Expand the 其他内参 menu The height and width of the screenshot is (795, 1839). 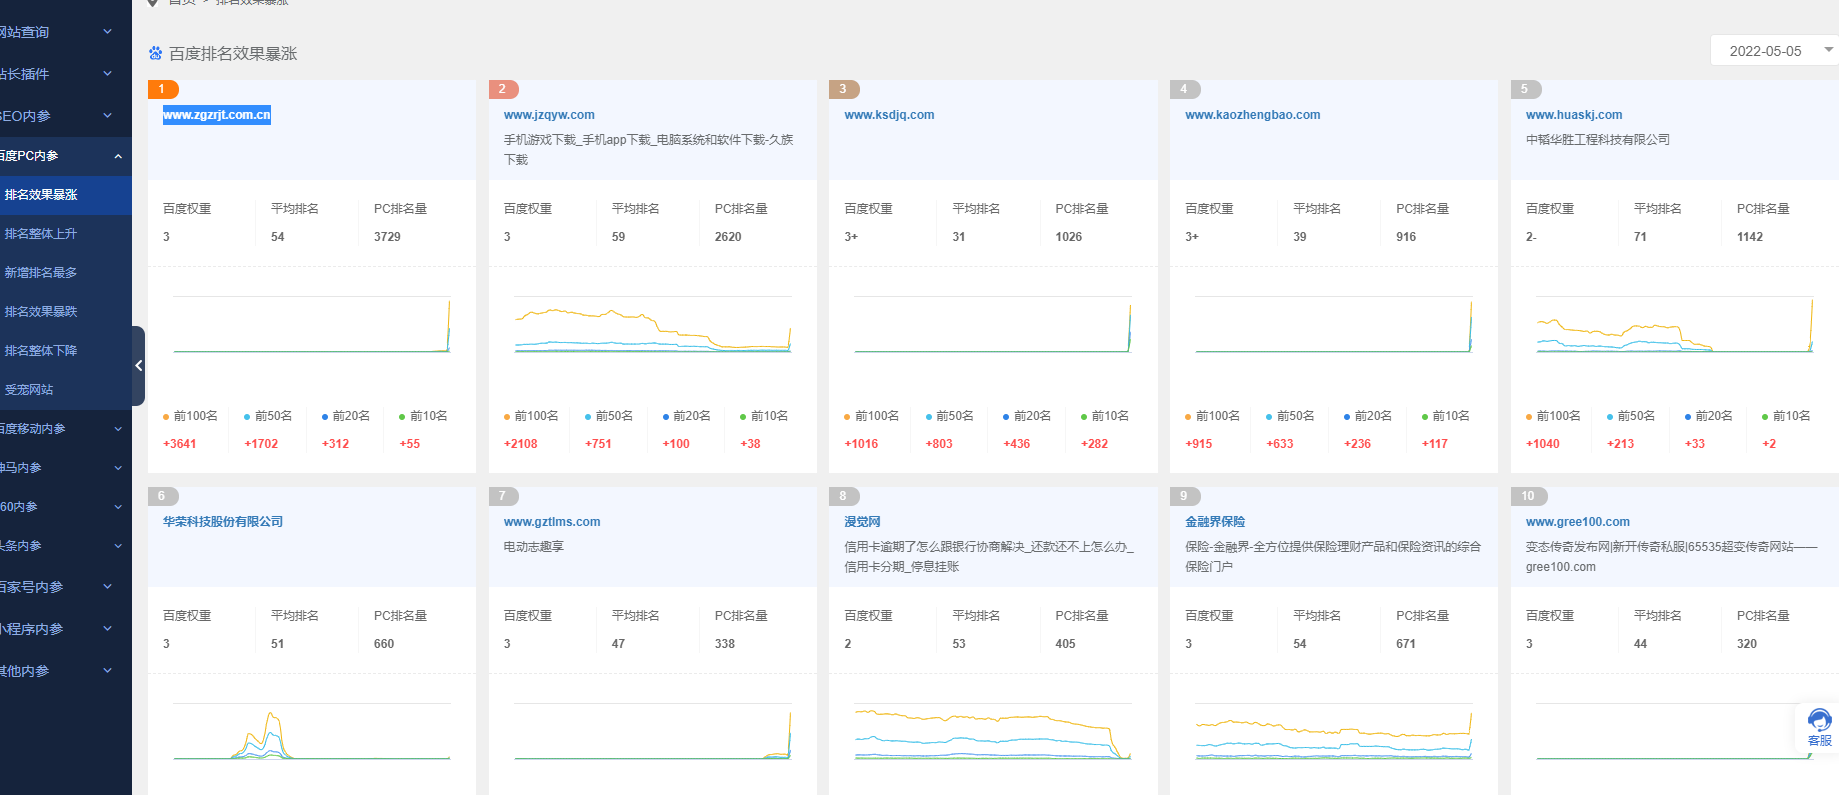[66, 671]
